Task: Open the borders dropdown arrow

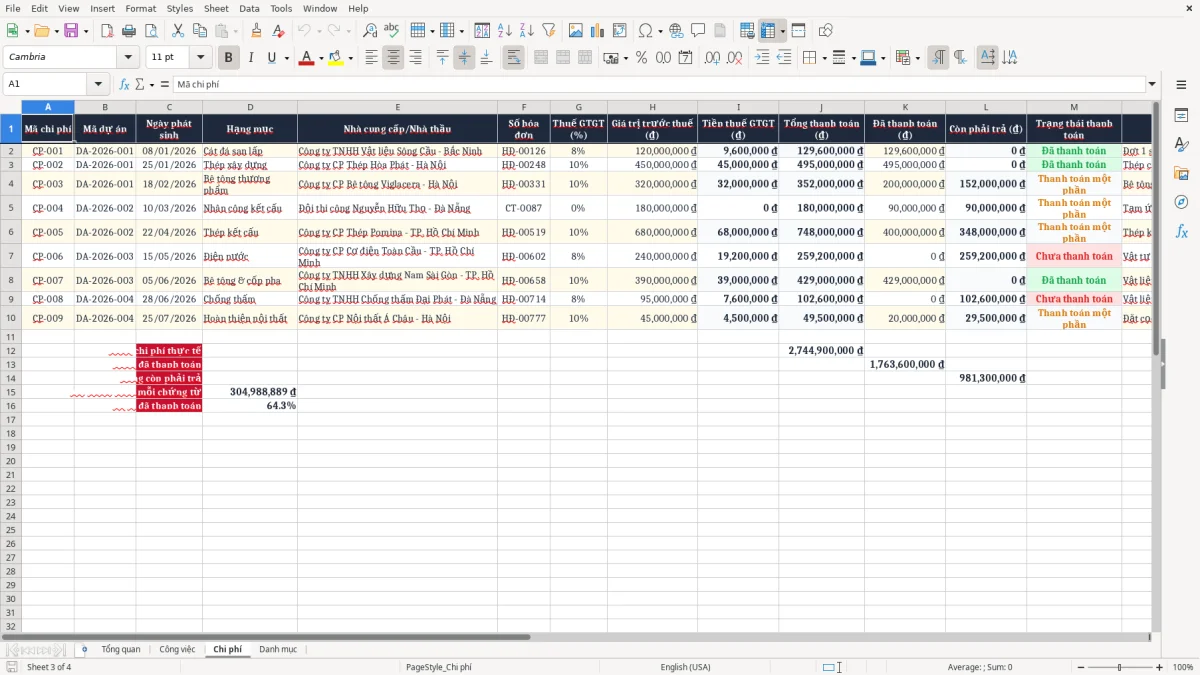Action: (824, 58)
